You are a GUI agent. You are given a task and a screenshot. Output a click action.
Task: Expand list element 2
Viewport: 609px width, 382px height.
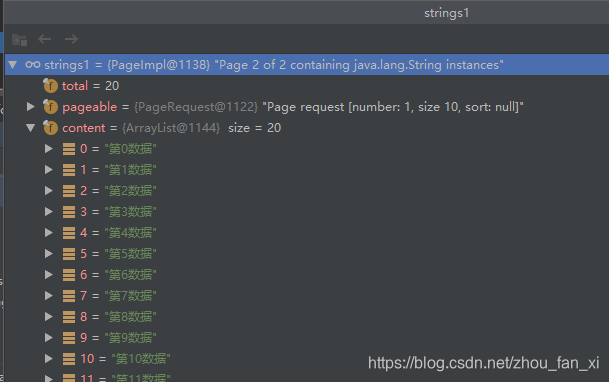[x=49, y=190]
